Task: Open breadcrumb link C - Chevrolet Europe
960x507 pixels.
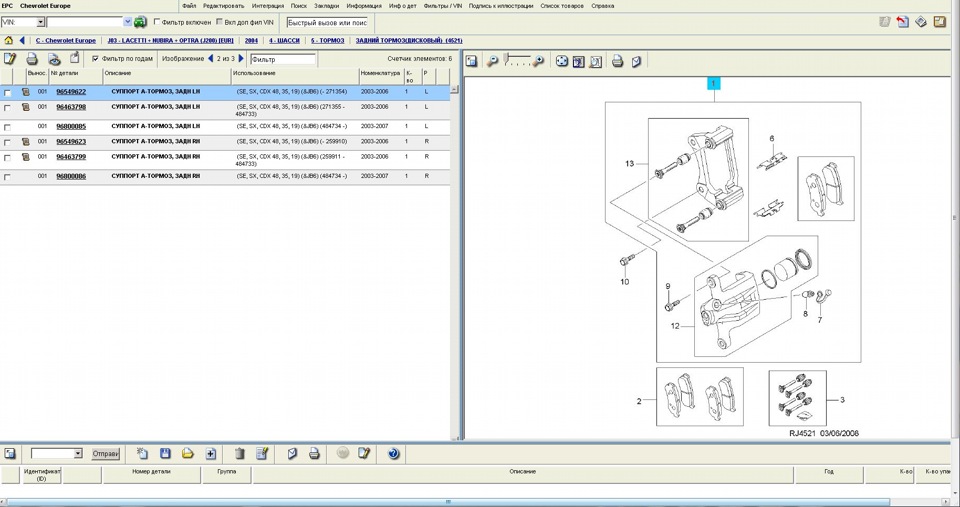Action: 66,40
